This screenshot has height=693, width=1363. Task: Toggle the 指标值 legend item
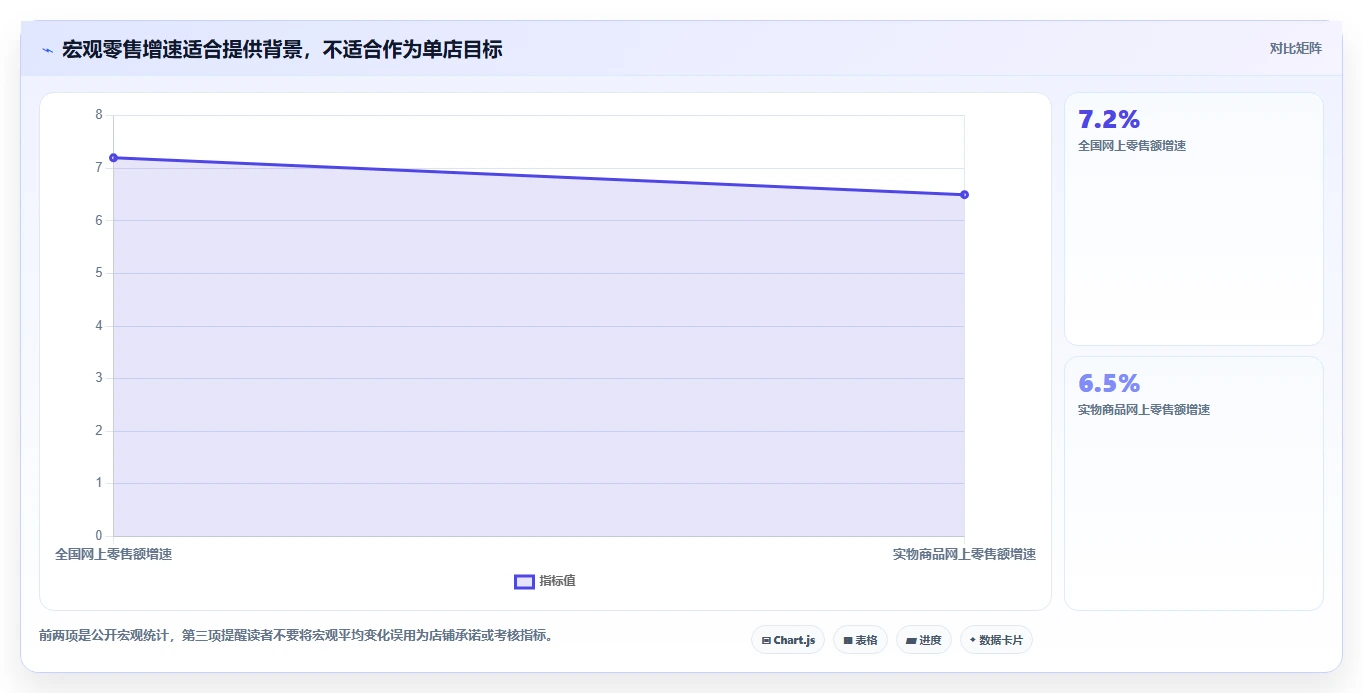[545, 582]
